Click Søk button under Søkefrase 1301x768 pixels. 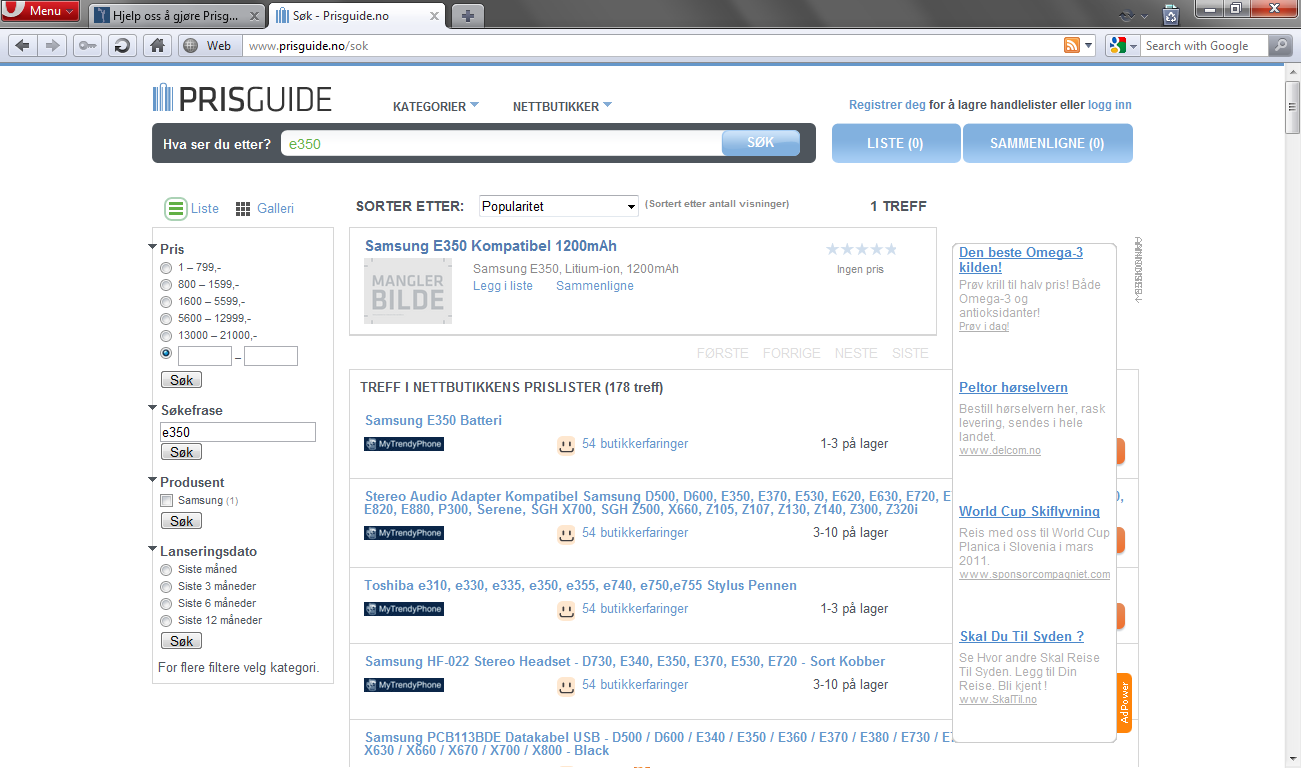point(181,452)
